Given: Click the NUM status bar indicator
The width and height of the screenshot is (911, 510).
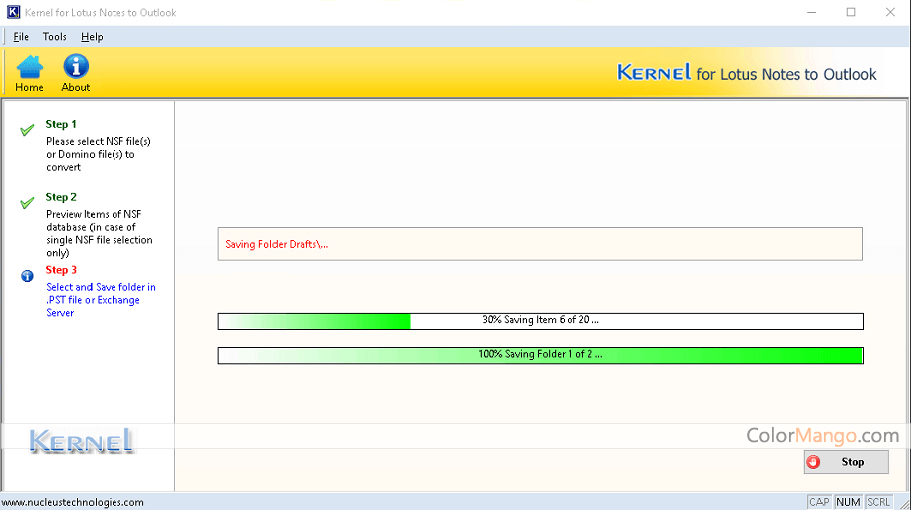Looking at the screenshot, I should pyautogui.click(x=848, y=502).
